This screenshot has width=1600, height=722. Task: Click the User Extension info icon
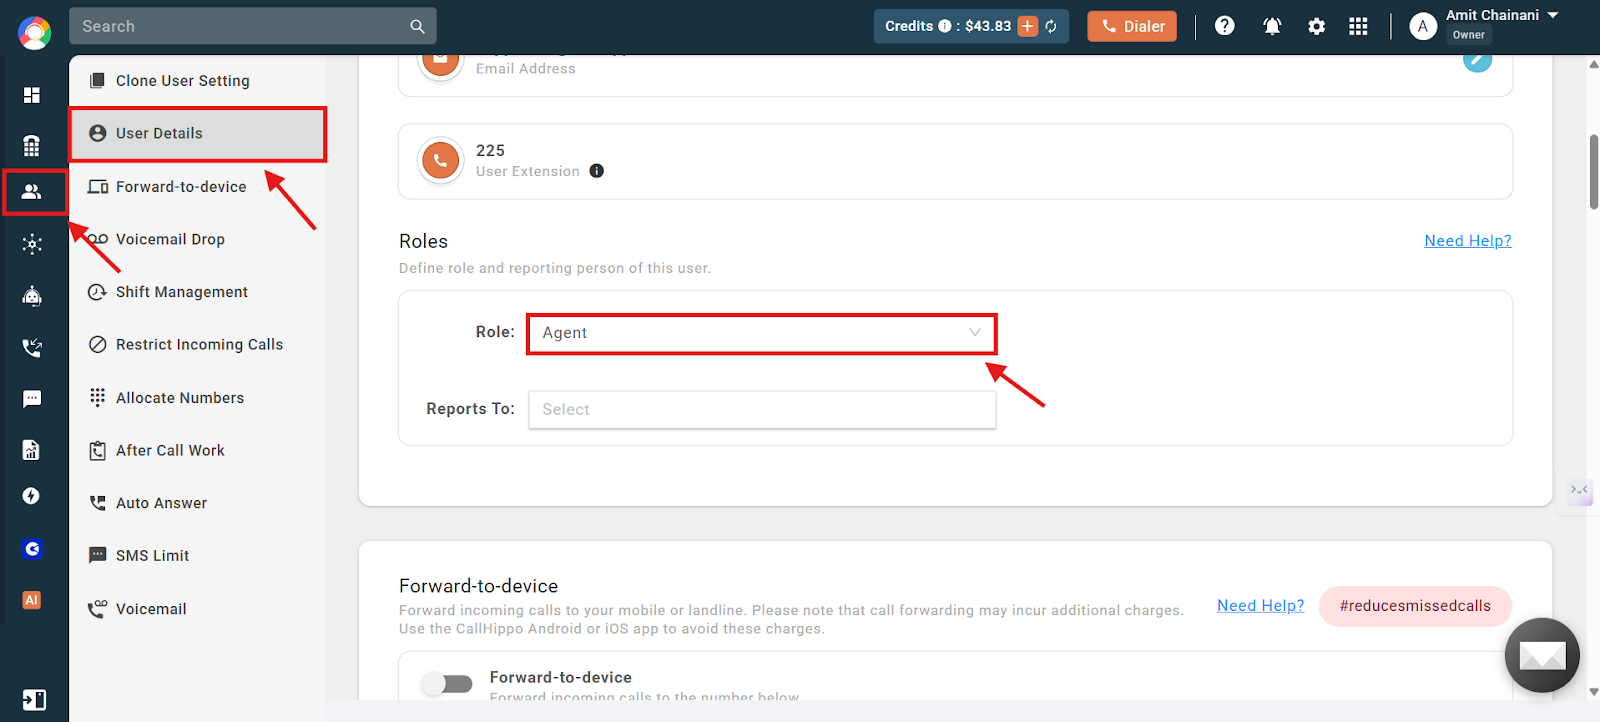click(x=597, y=171)
